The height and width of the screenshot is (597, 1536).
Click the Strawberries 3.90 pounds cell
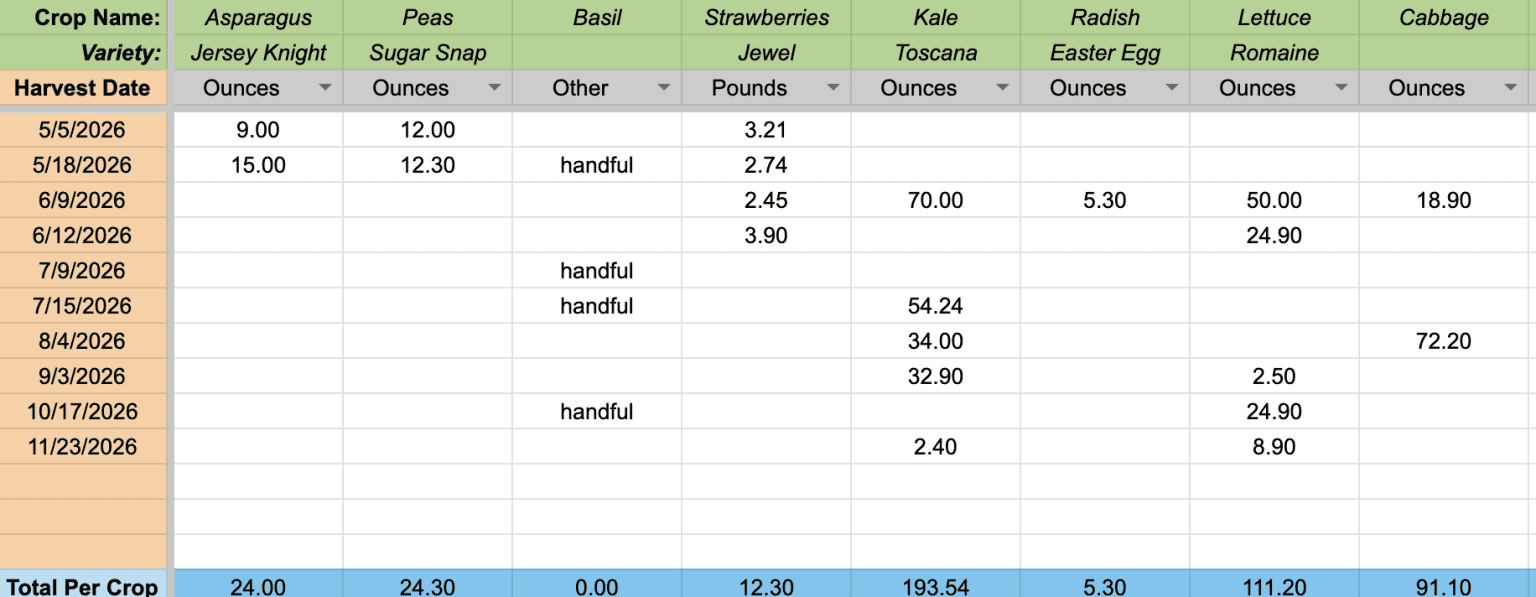(766, 236)
